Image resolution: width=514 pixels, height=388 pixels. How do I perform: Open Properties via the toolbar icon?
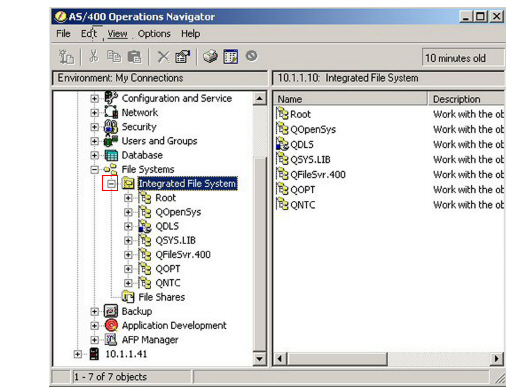click(x=183, y=57)
